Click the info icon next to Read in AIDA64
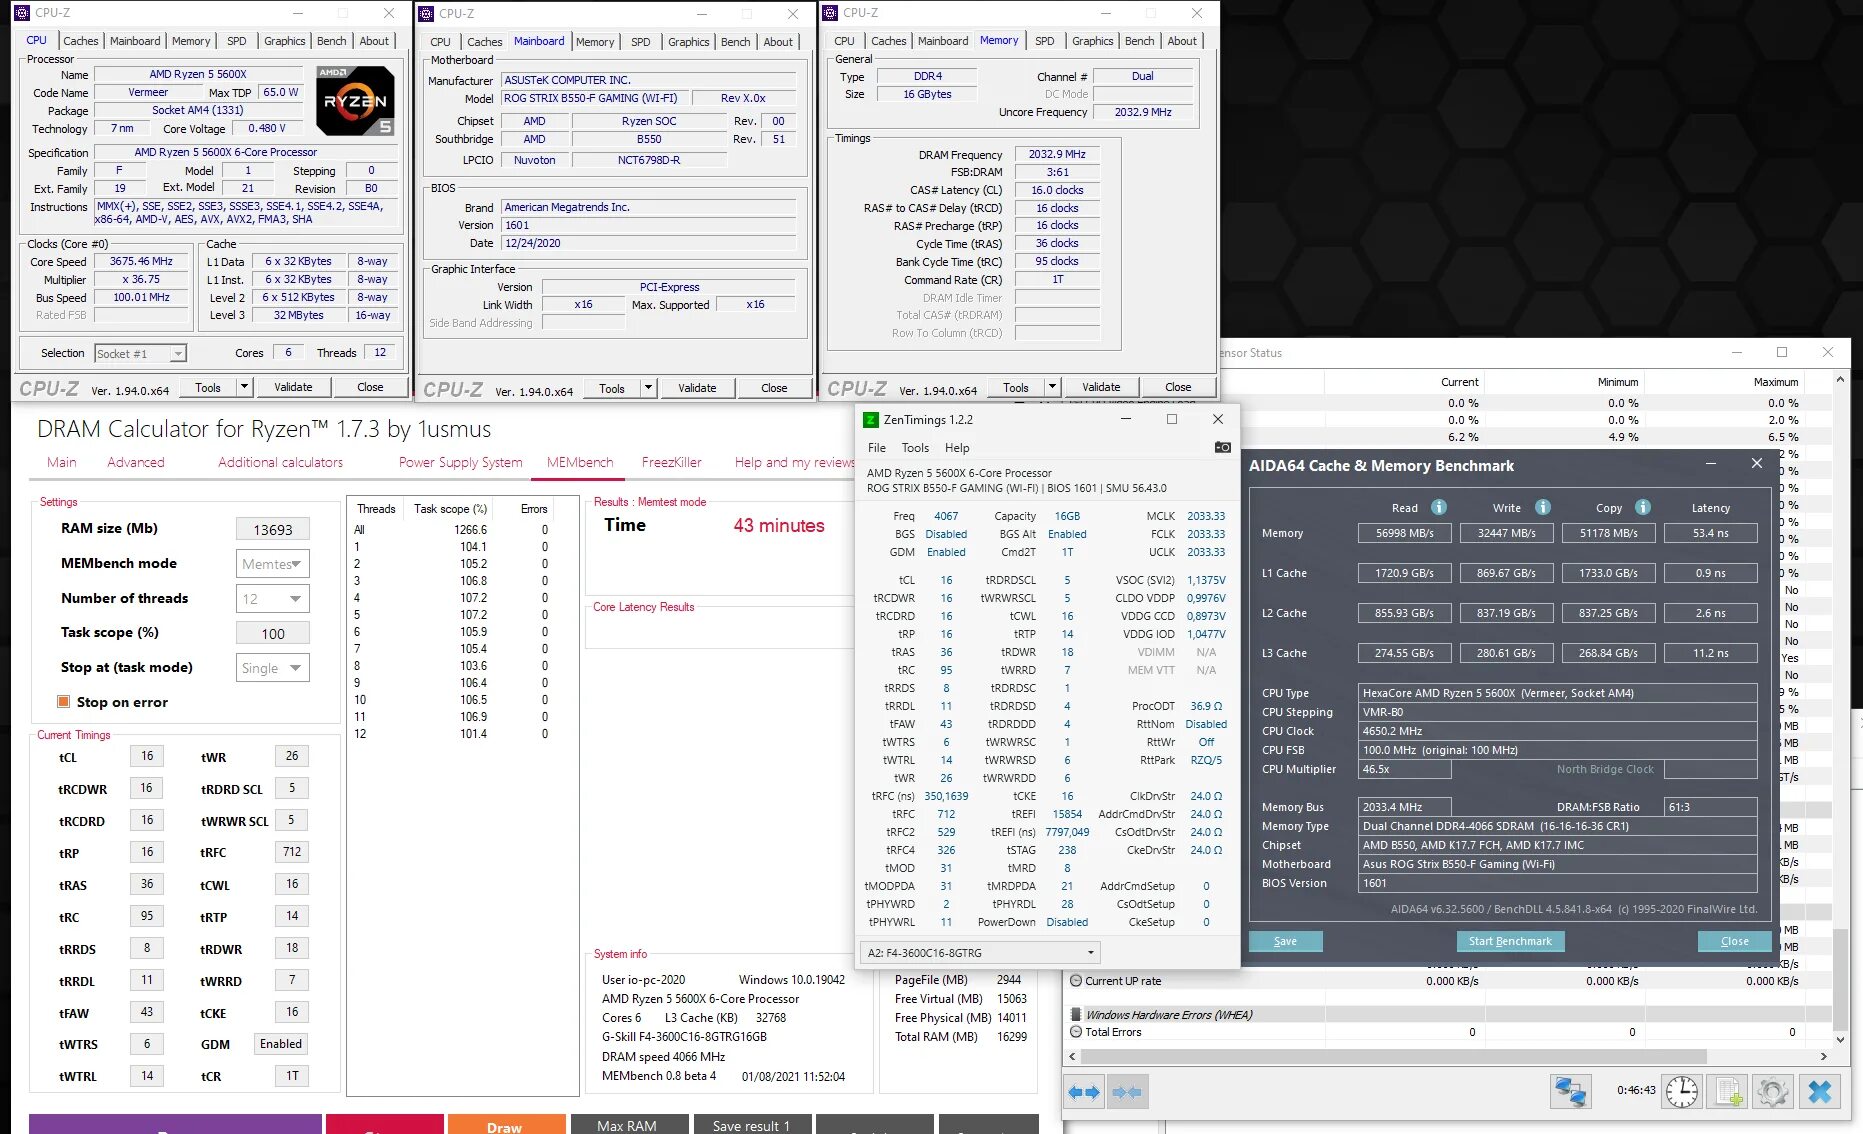 click(1439, 507)
